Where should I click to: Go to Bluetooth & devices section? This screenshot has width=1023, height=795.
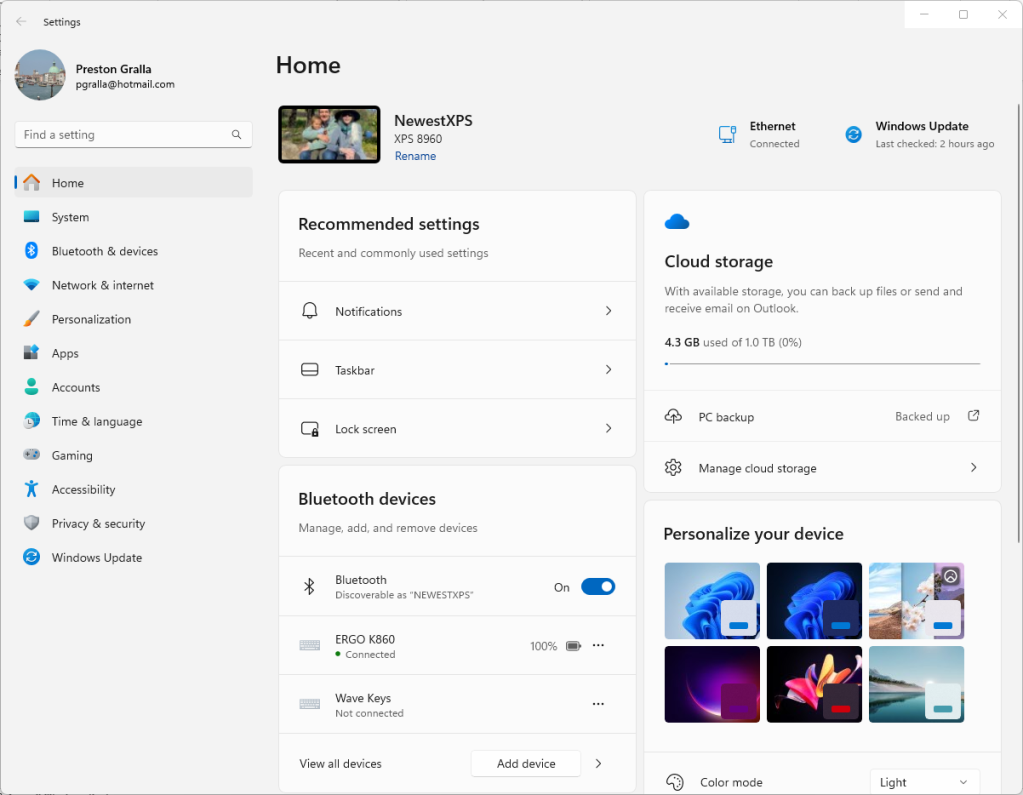tap(134, 251)
